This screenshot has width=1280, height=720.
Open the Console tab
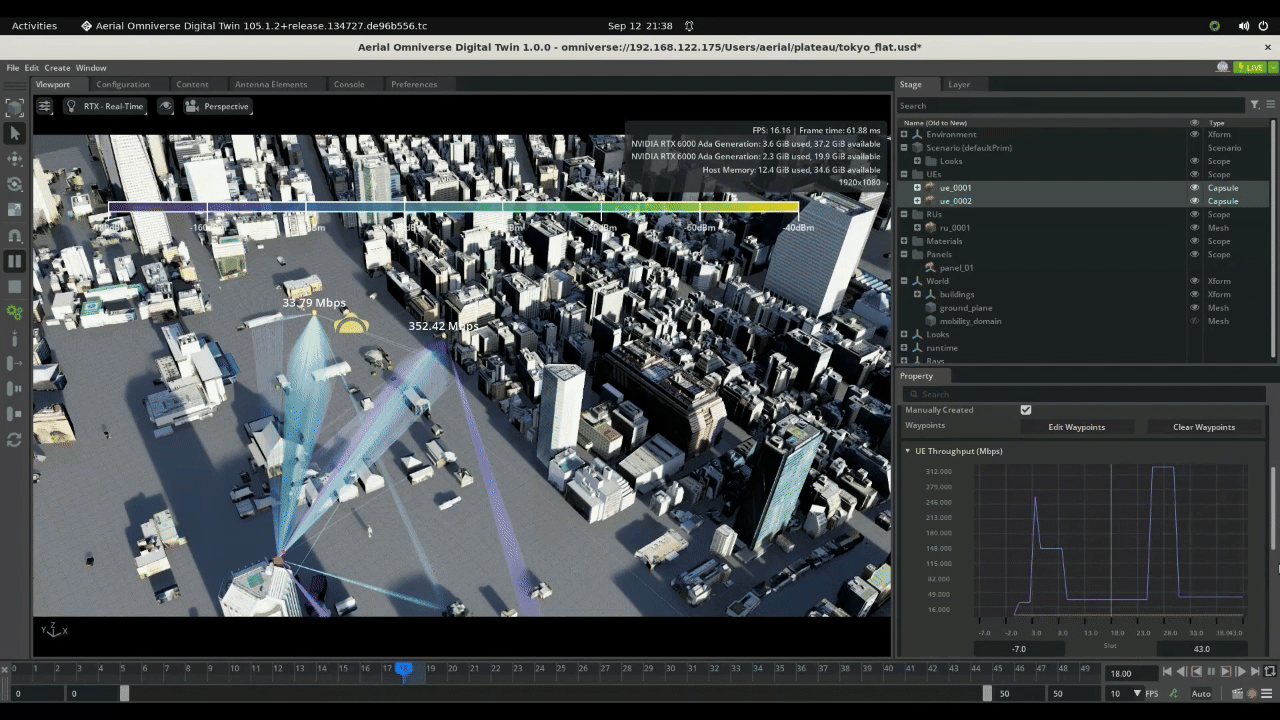(x=349, y=84)
